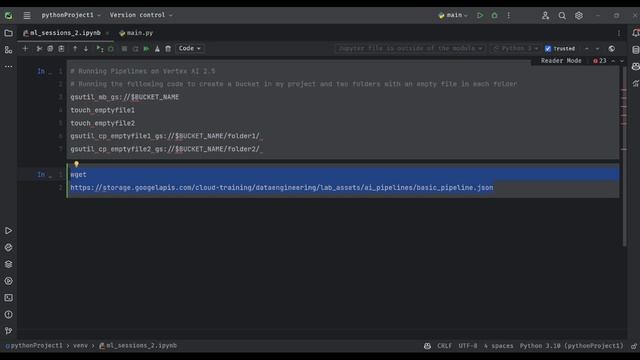Image resolution: width=640 pixels, height=360 pixels.
Task: Open Git version control tool window
Action: coord(8,331)
